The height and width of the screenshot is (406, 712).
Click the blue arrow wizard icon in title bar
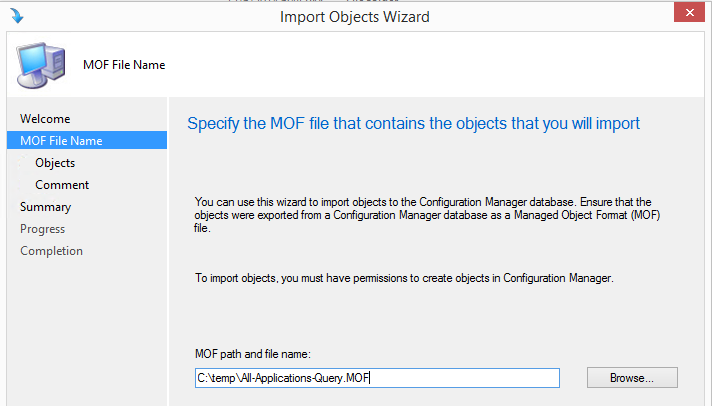point(17,16)
